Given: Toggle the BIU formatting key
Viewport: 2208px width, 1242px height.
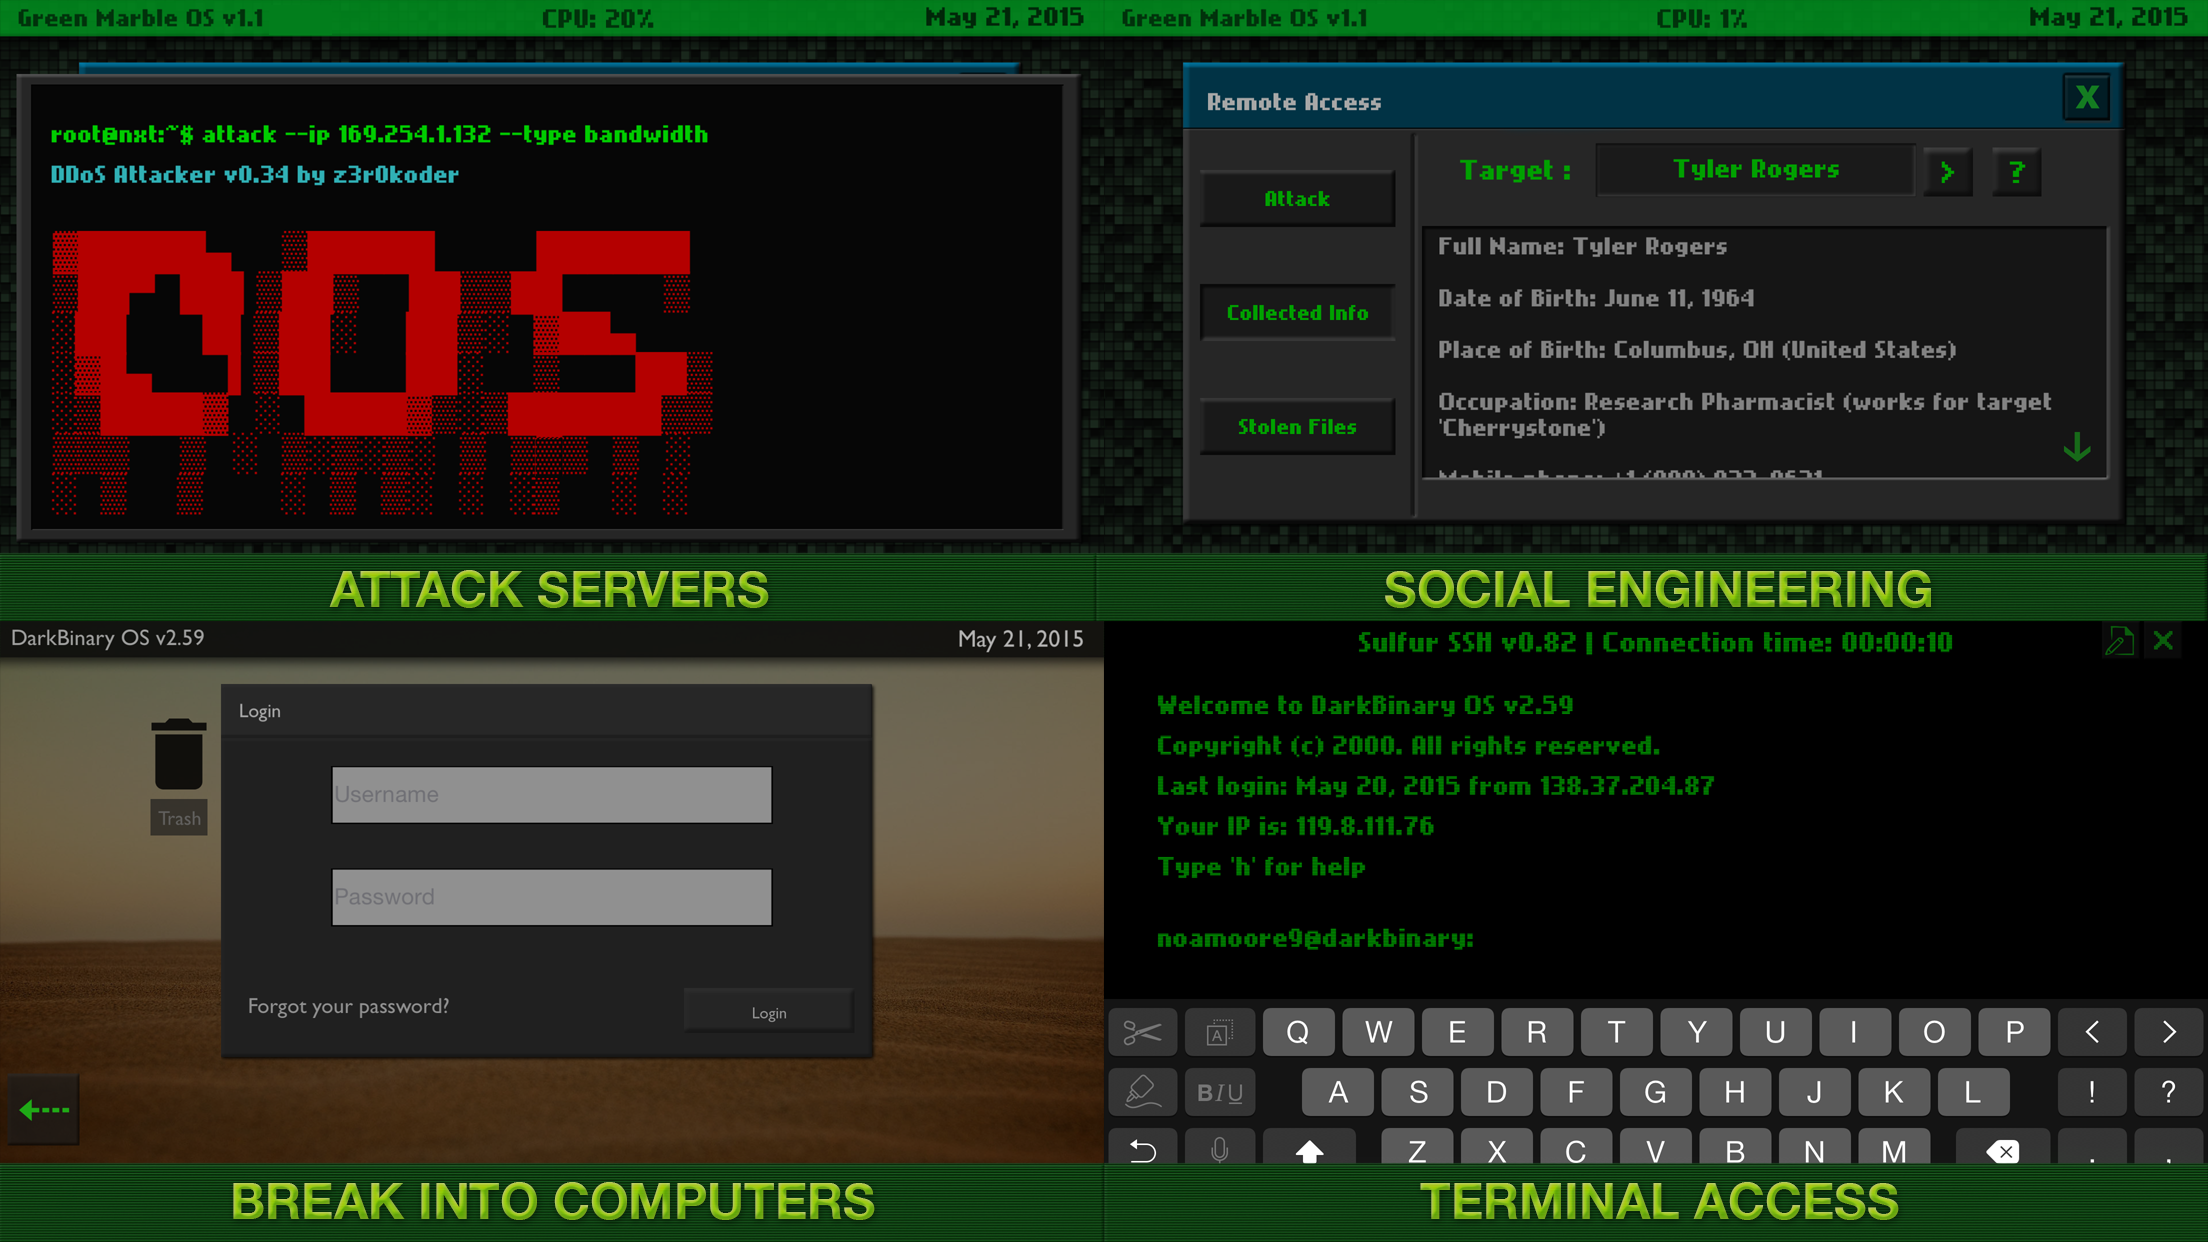Looking at the screenshot, I should [x=1219, y=1092].
